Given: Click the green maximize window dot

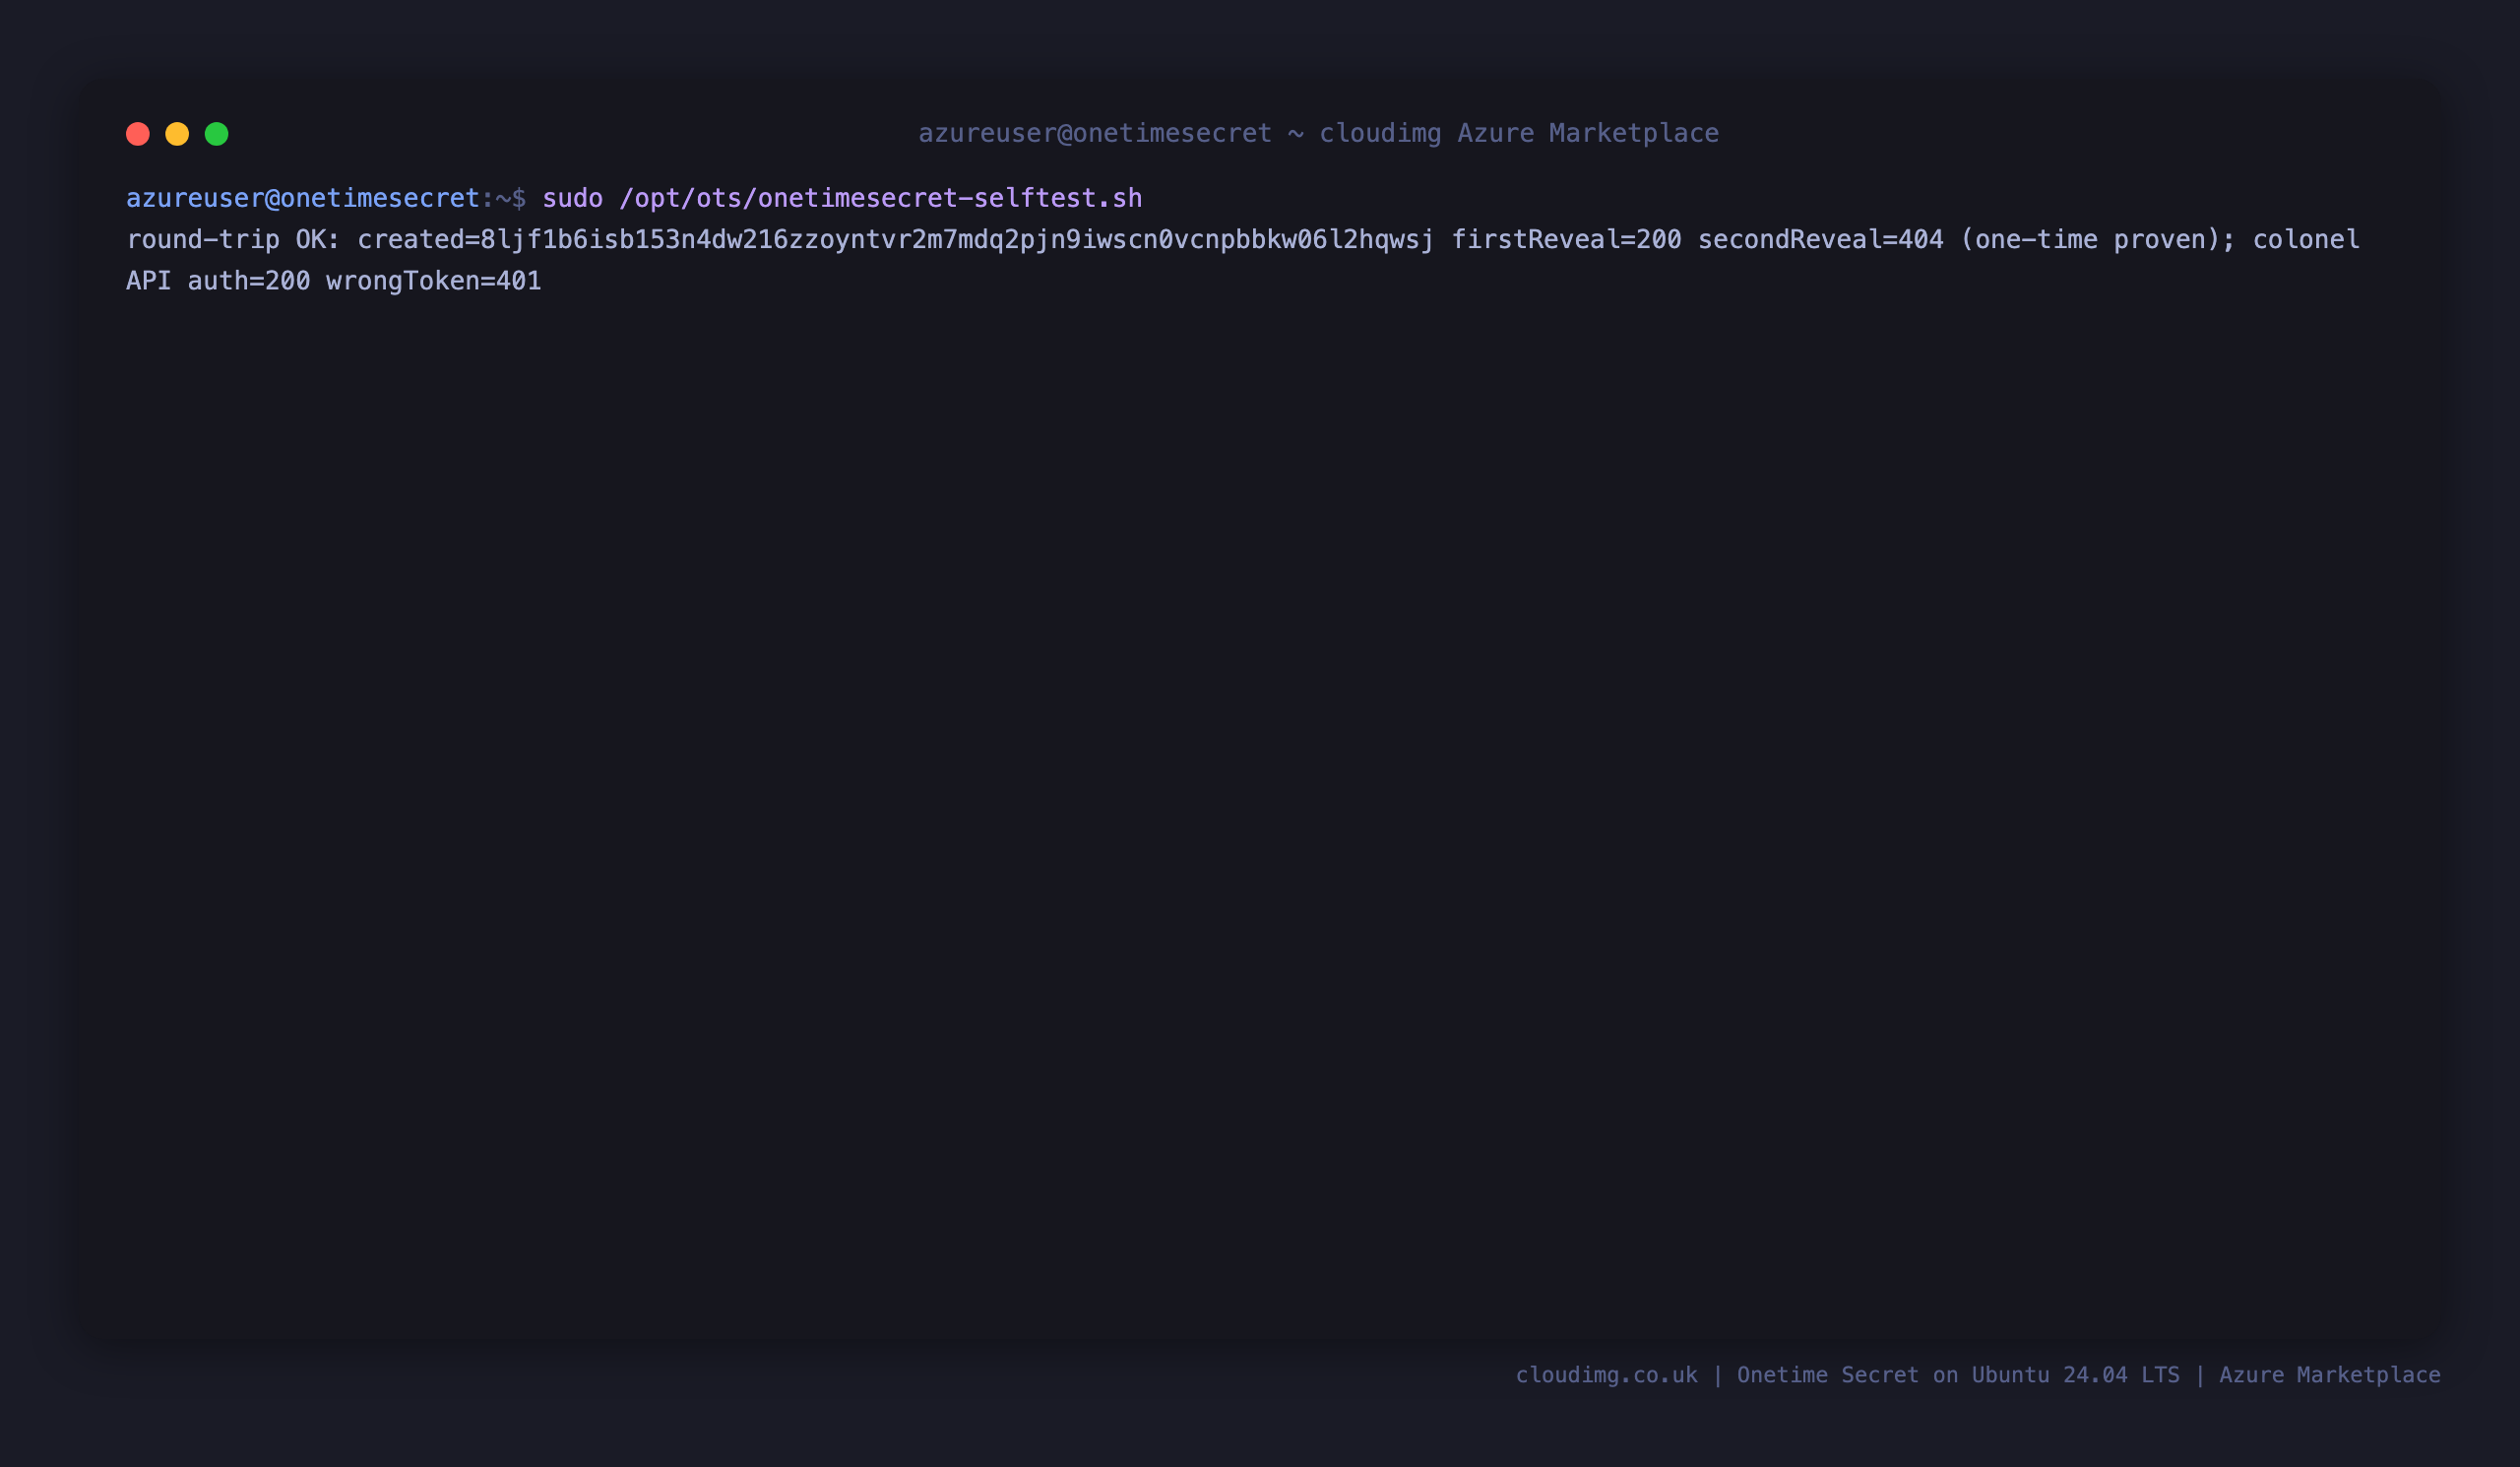Looking at the screenshot, I should click(x=217, y=134).
